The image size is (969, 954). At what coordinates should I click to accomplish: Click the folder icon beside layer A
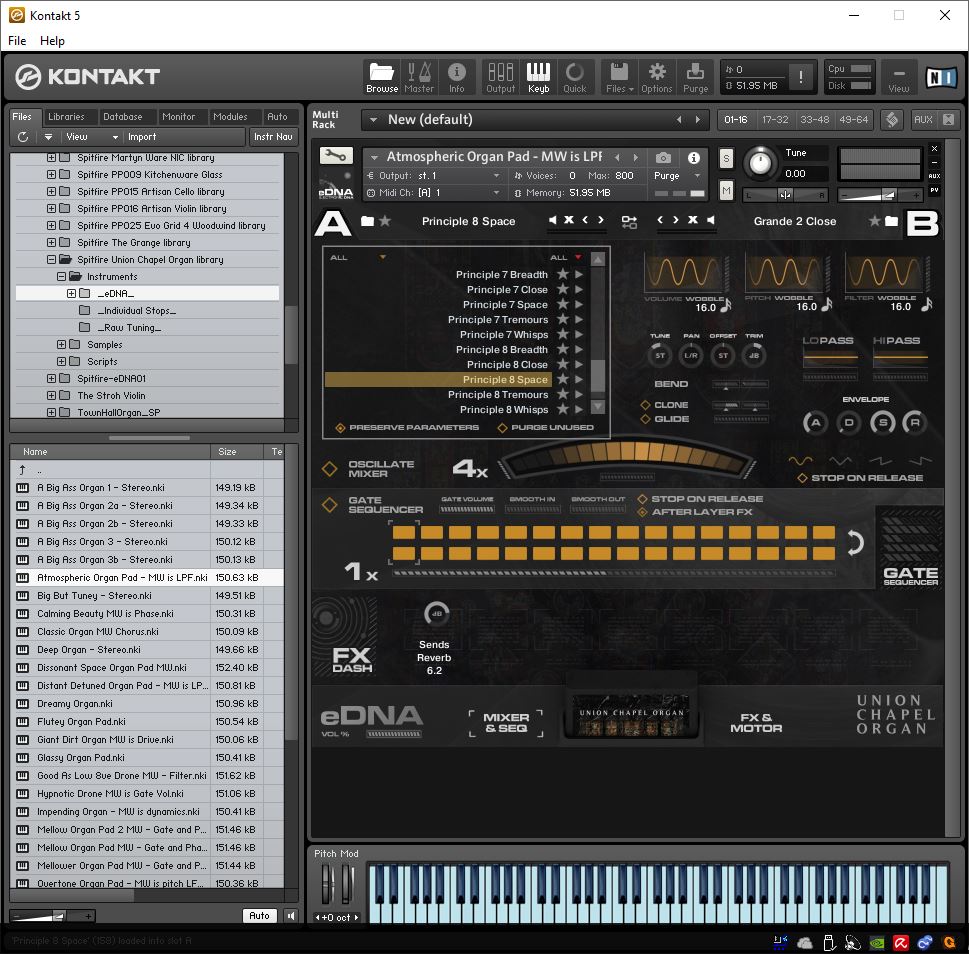click(x=368, y=221)
